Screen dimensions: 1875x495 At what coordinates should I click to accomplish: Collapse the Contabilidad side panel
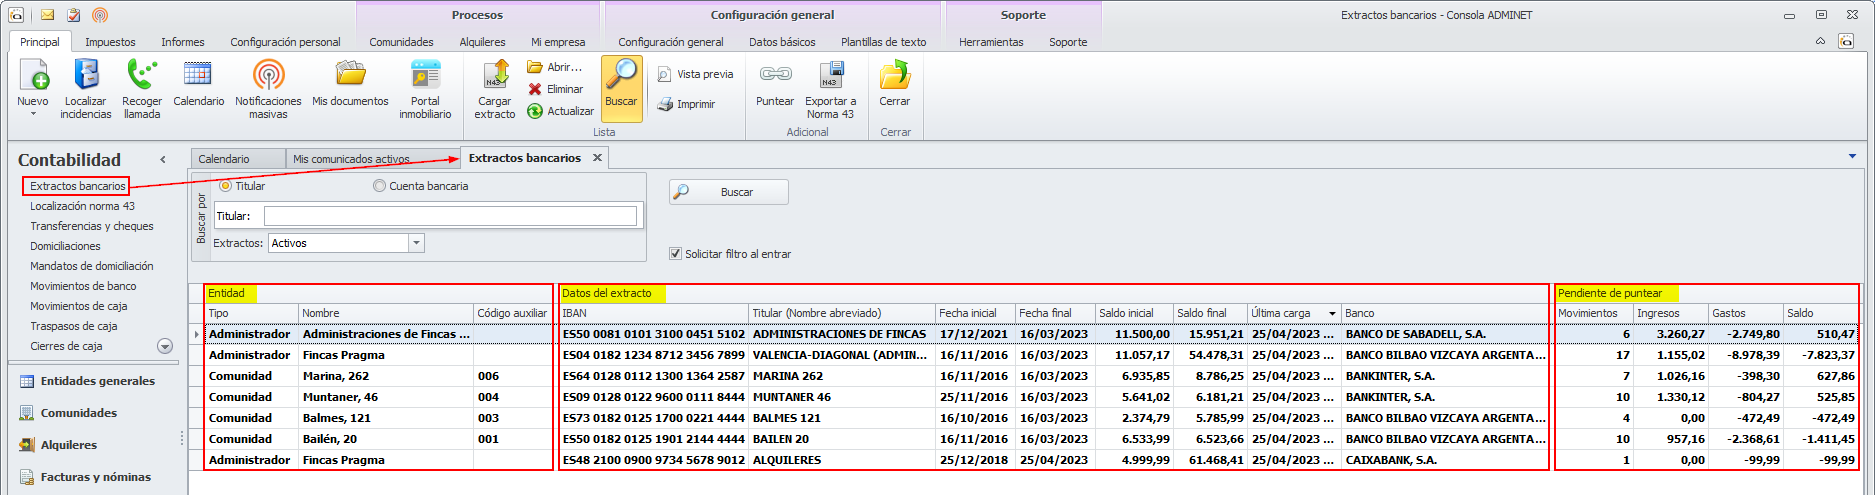point(163,160)
